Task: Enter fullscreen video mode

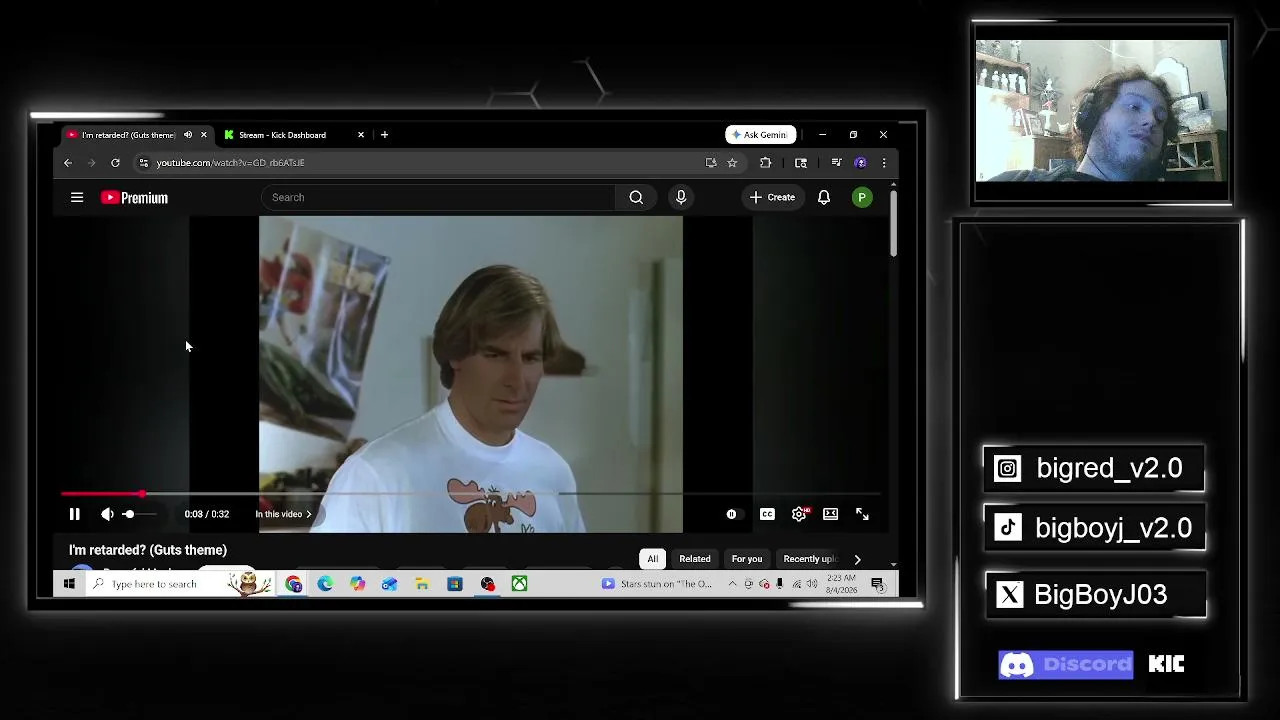Action: point(862,514)
